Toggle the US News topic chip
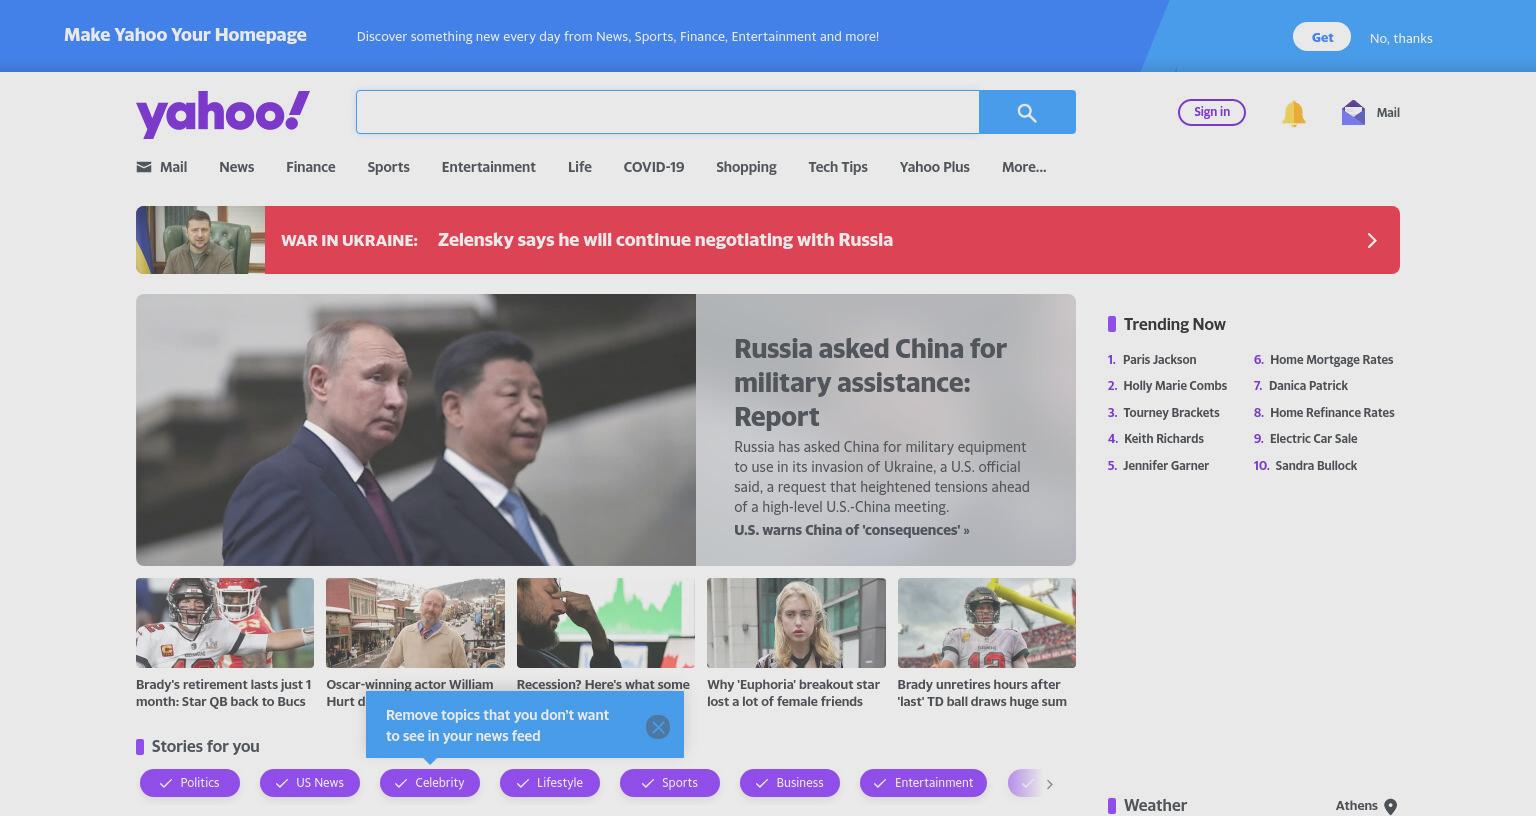 point(310,783)
